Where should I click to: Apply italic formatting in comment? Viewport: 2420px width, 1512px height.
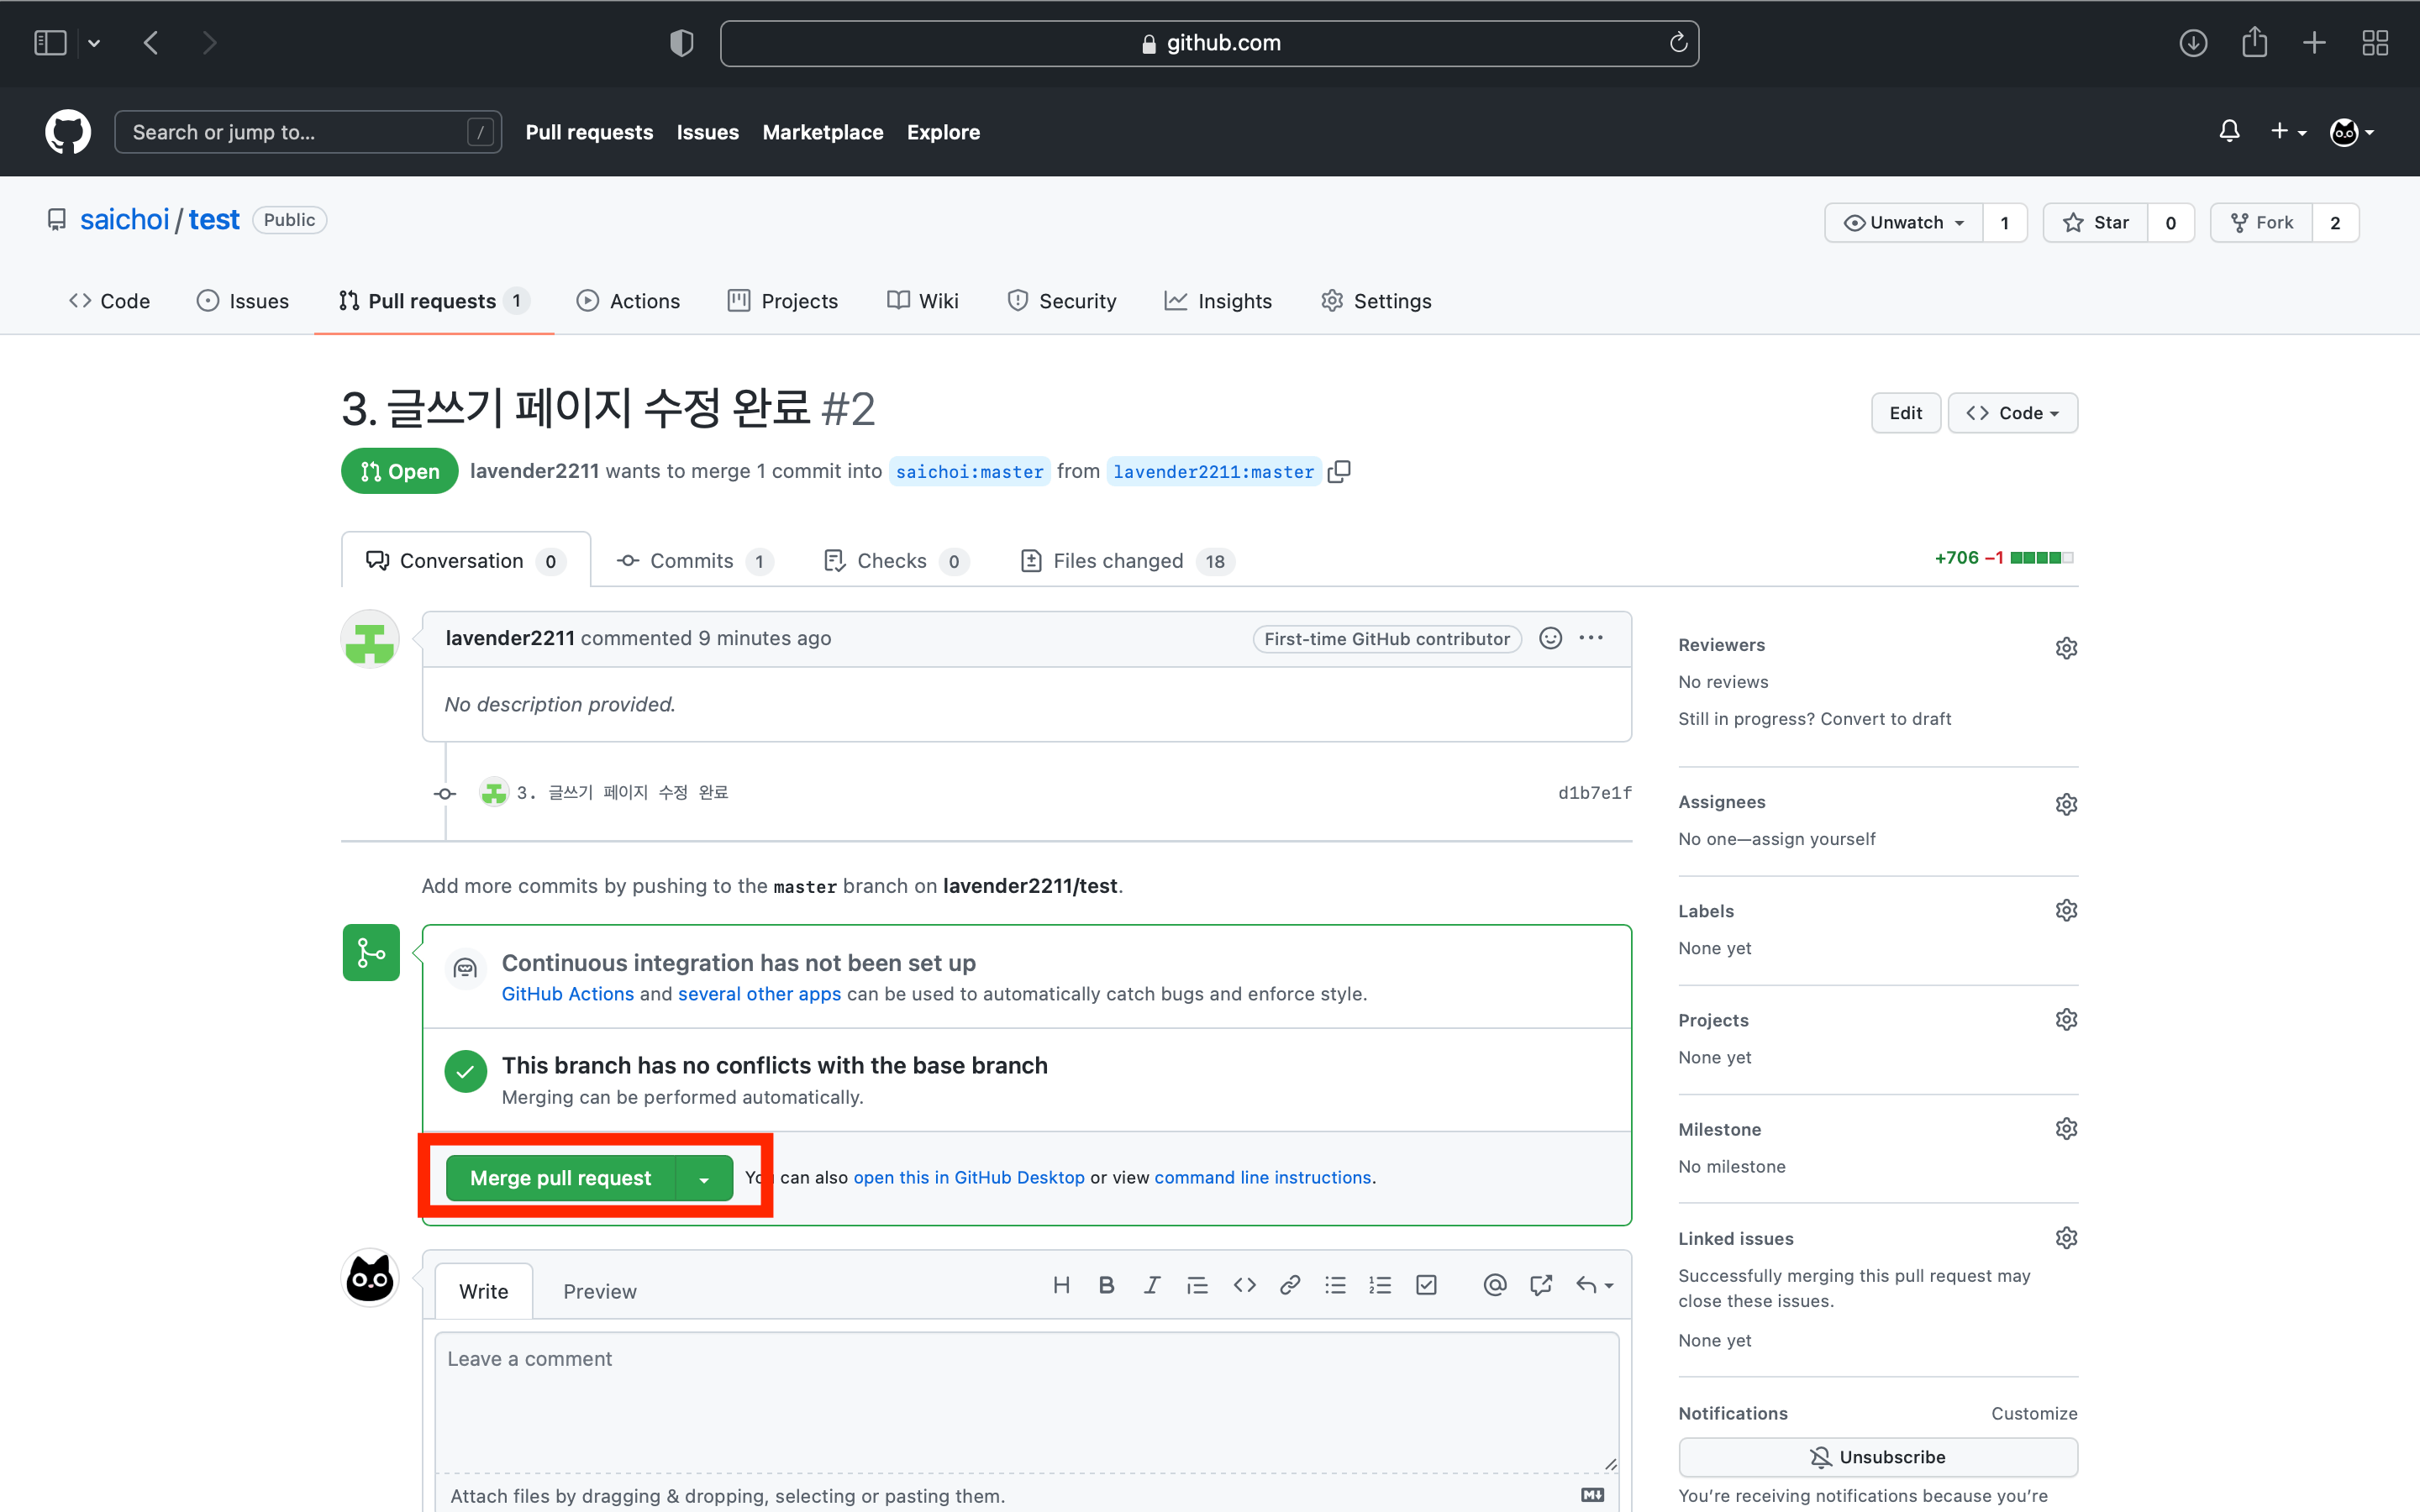click(x=1152, y=1285)
